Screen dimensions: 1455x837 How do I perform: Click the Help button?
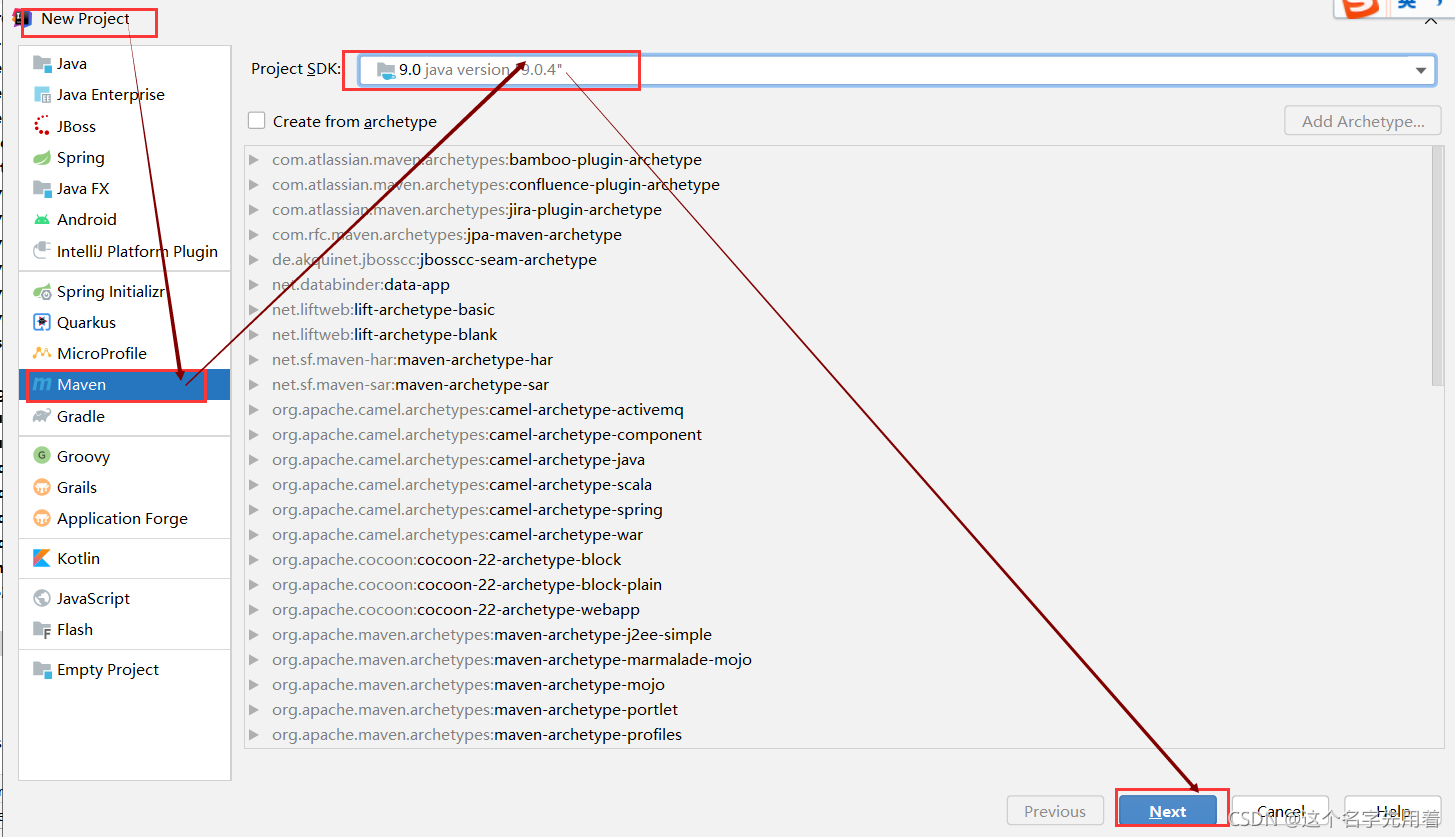pyautogui.click(x=1392, y=812)
